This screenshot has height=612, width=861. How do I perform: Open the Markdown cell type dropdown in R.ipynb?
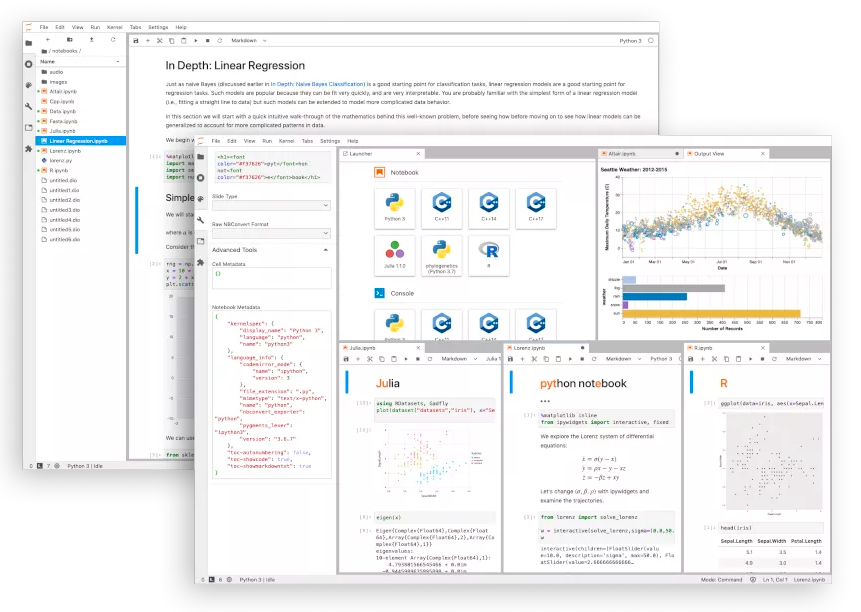pos(803,359)
